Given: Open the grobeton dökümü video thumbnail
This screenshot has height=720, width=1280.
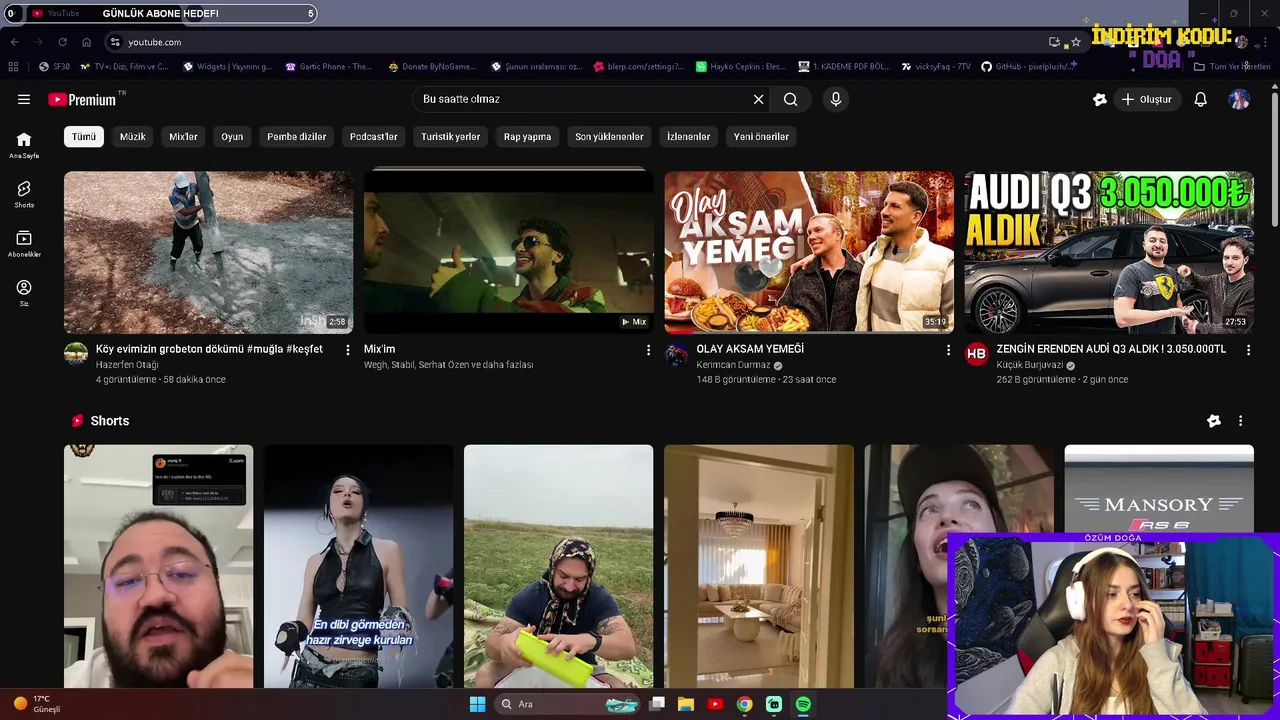Looking at the screenshot, I should (x=208, y=252).
